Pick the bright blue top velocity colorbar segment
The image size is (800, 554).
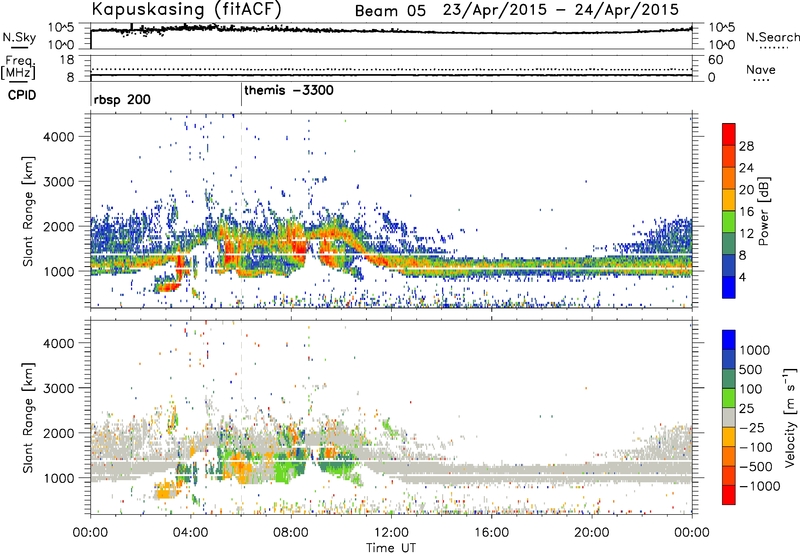click(x=729, y=339)
